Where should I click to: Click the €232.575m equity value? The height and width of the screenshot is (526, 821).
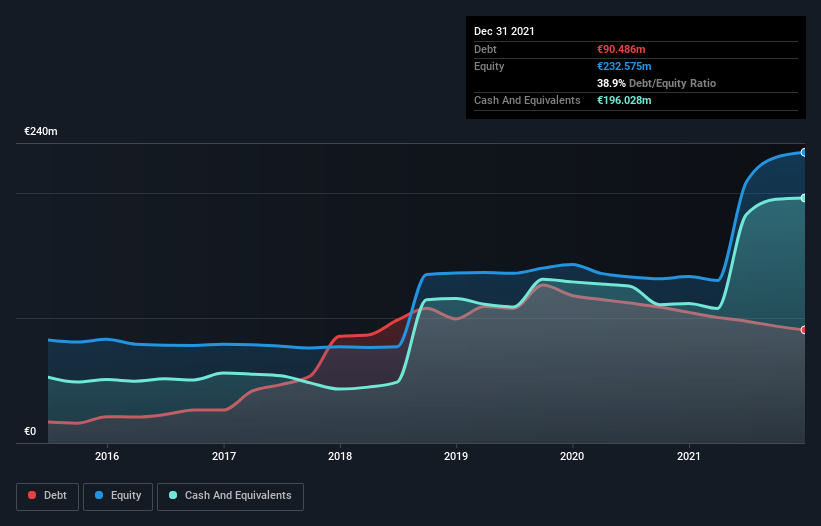(x=624, y=66)
